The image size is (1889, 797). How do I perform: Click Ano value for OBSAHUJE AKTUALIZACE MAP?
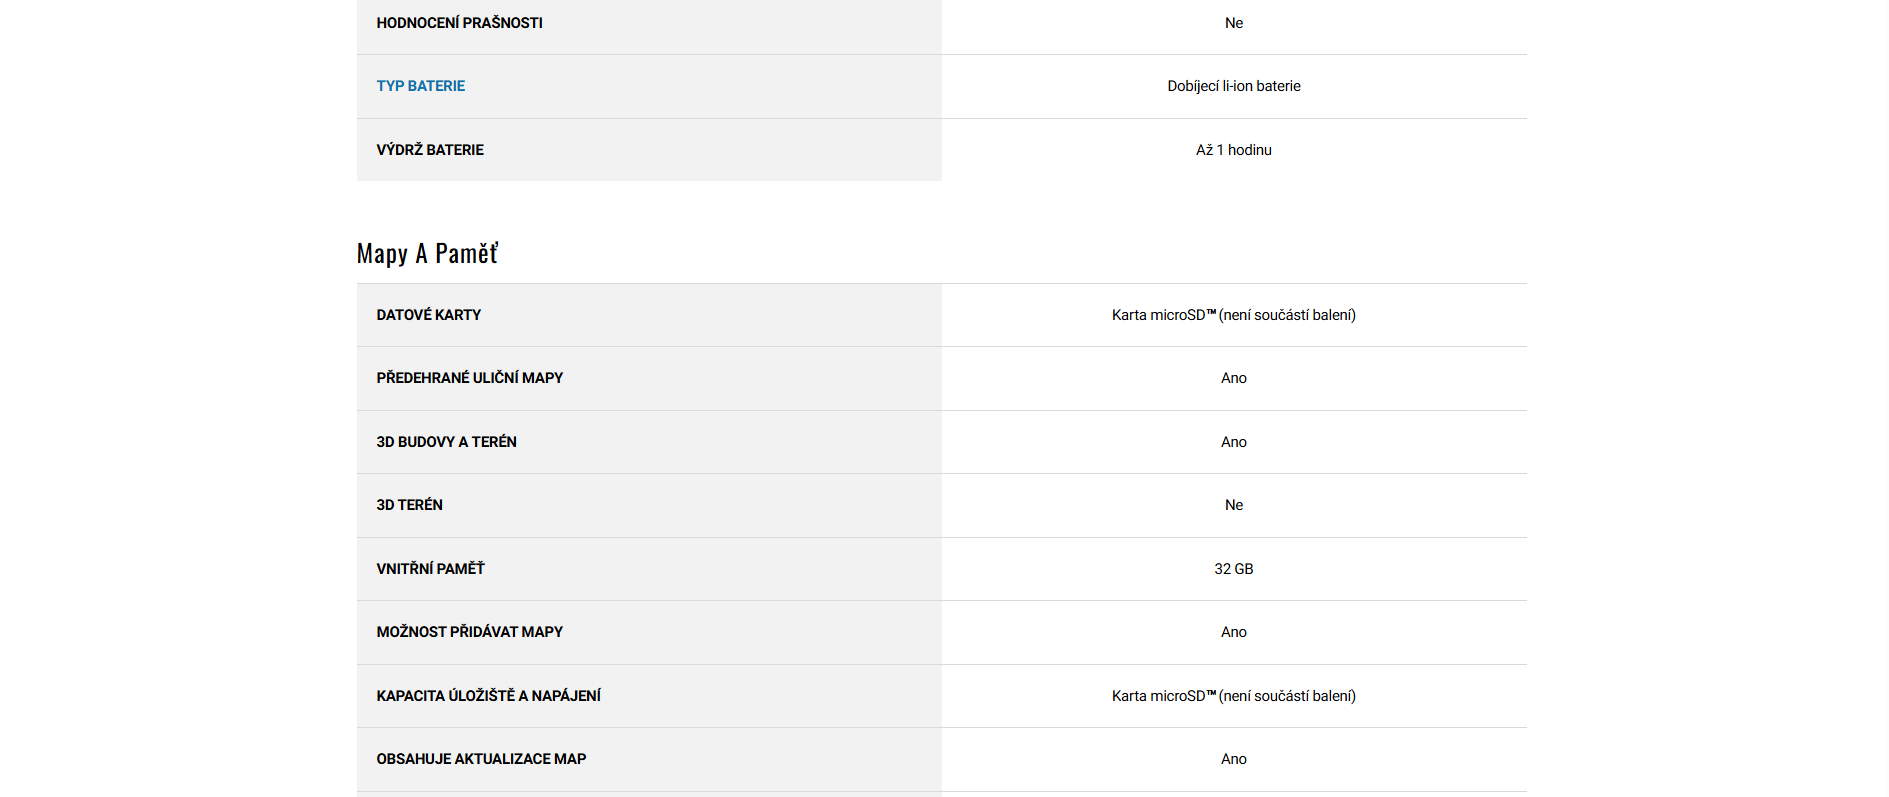1233,759
